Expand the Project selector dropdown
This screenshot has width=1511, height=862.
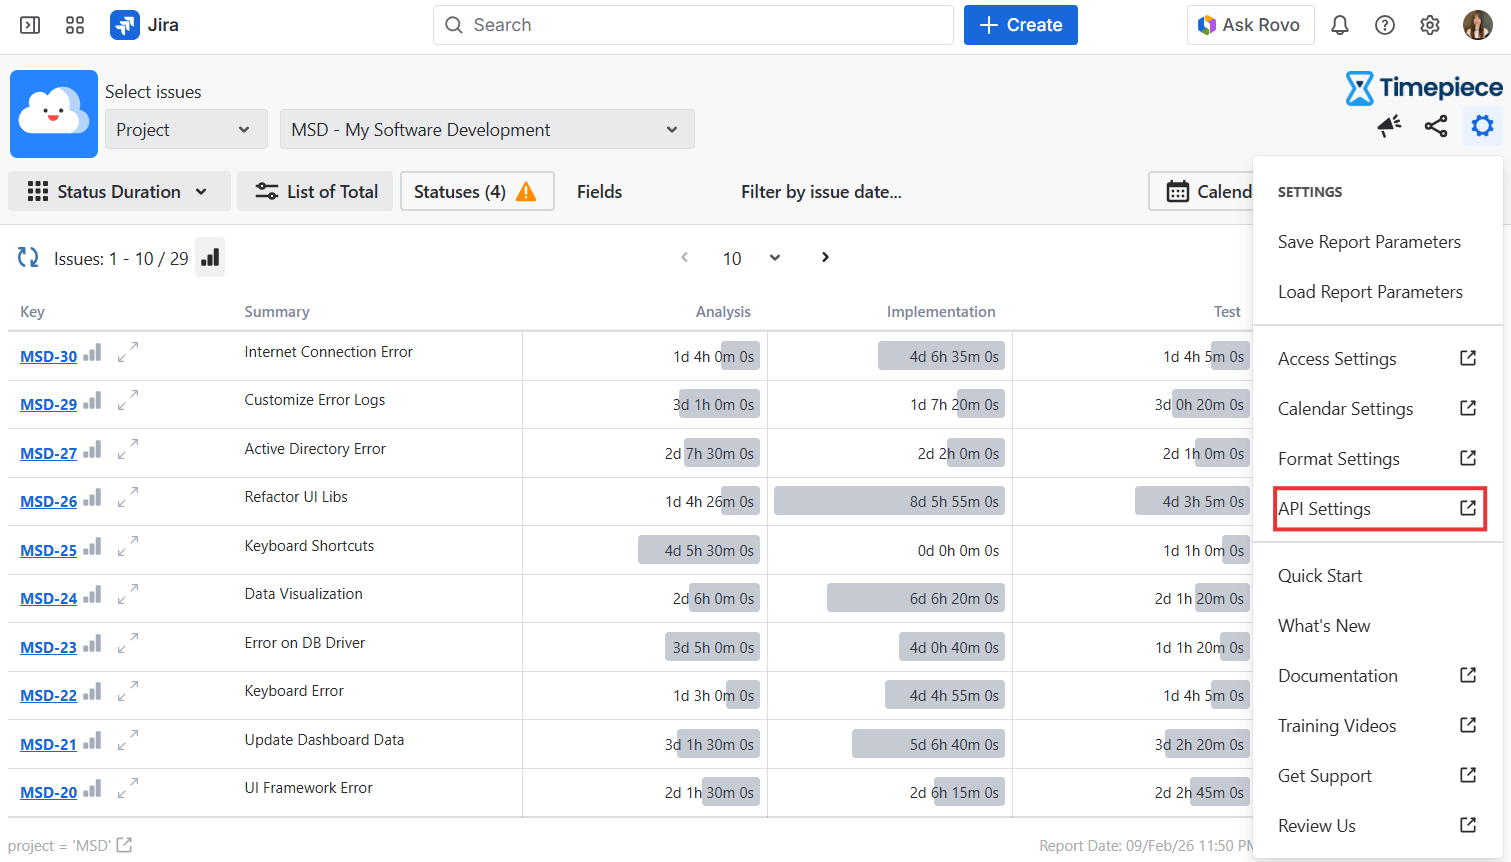(186, 130)
